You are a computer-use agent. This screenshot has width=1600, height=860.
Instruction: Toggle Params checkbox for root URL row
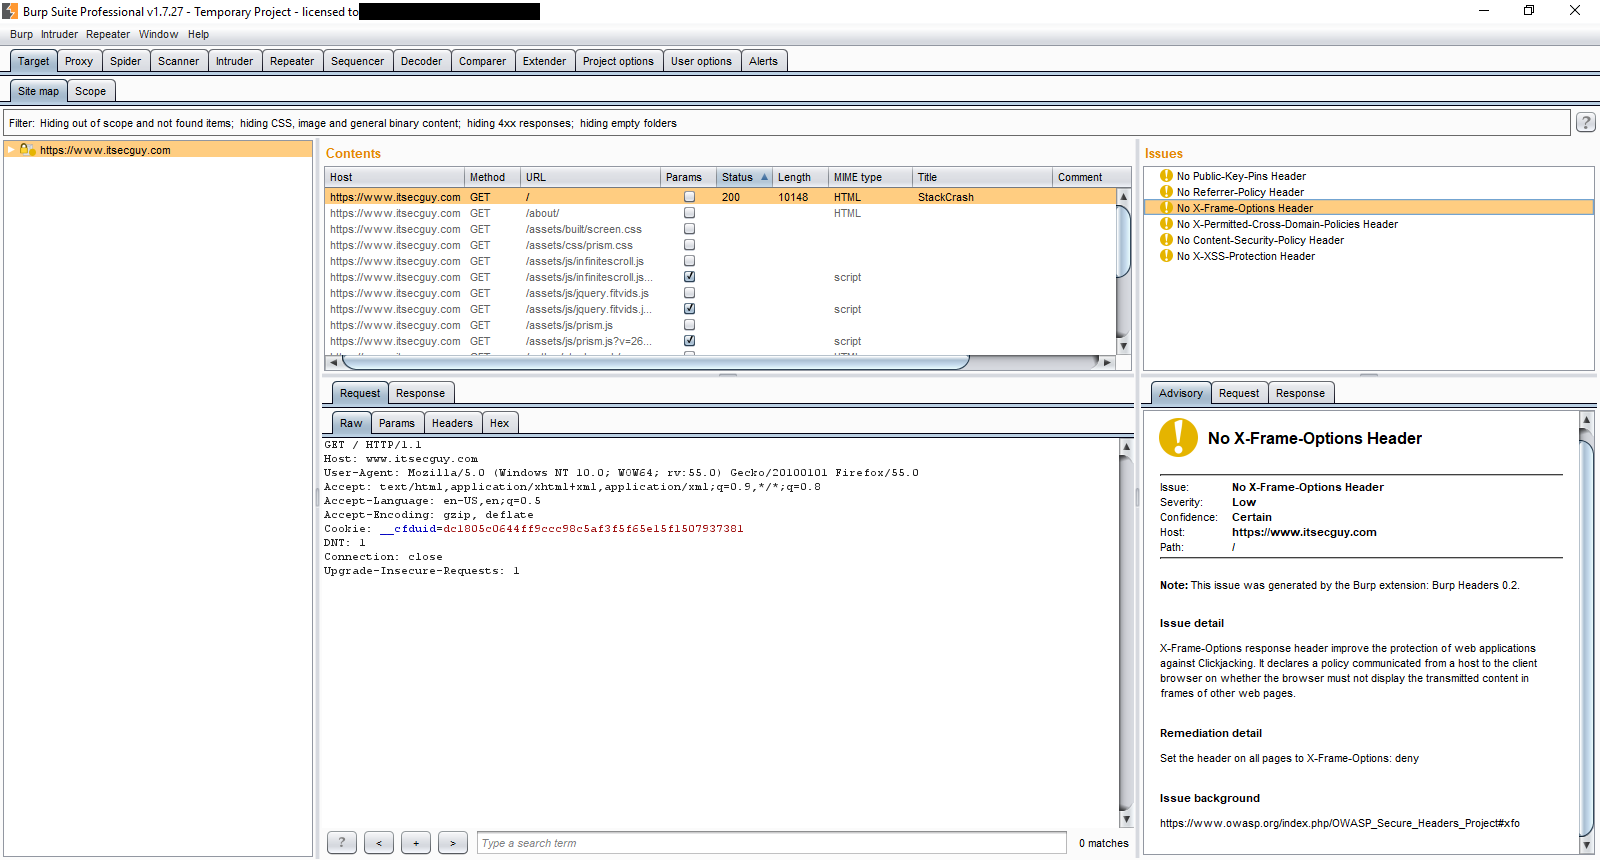[689, 197]
